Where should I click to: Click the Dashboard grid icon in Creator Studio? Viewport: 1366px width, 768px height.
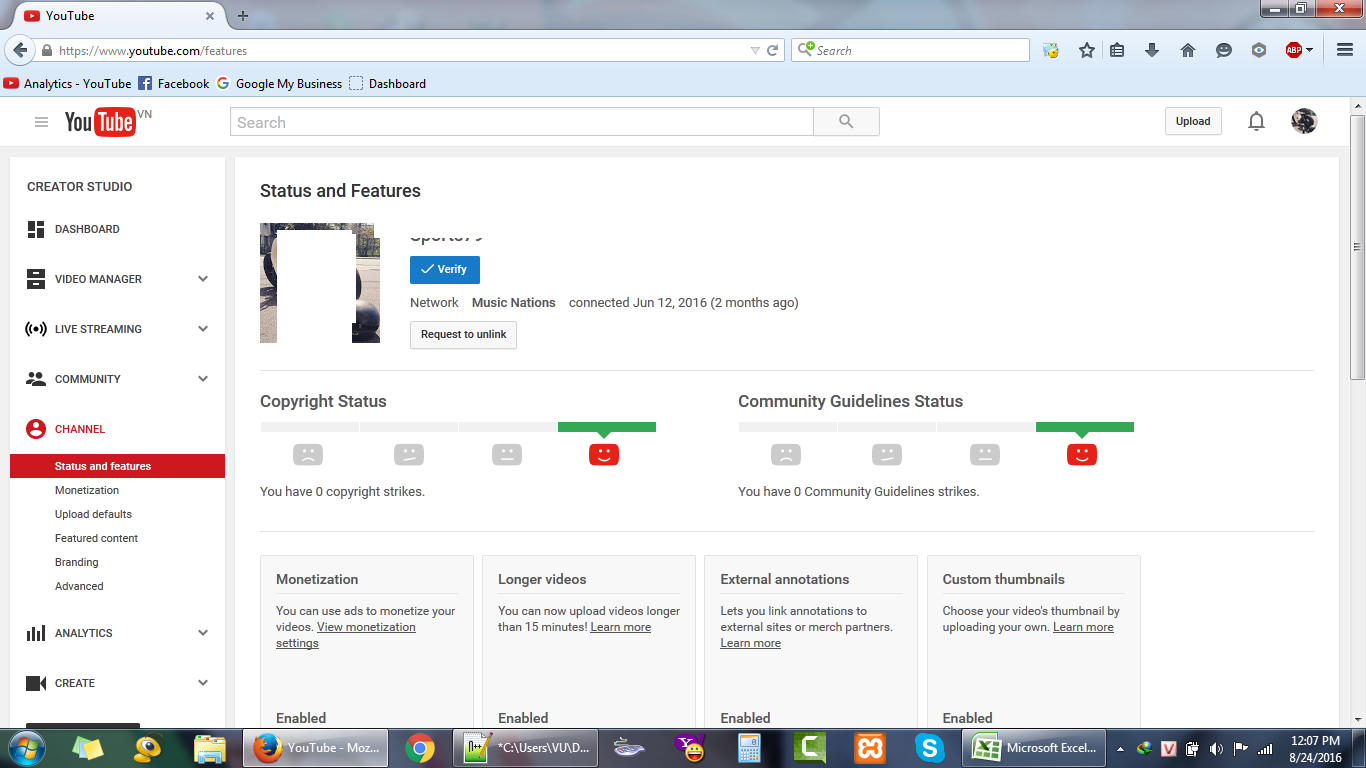point(36,229)
